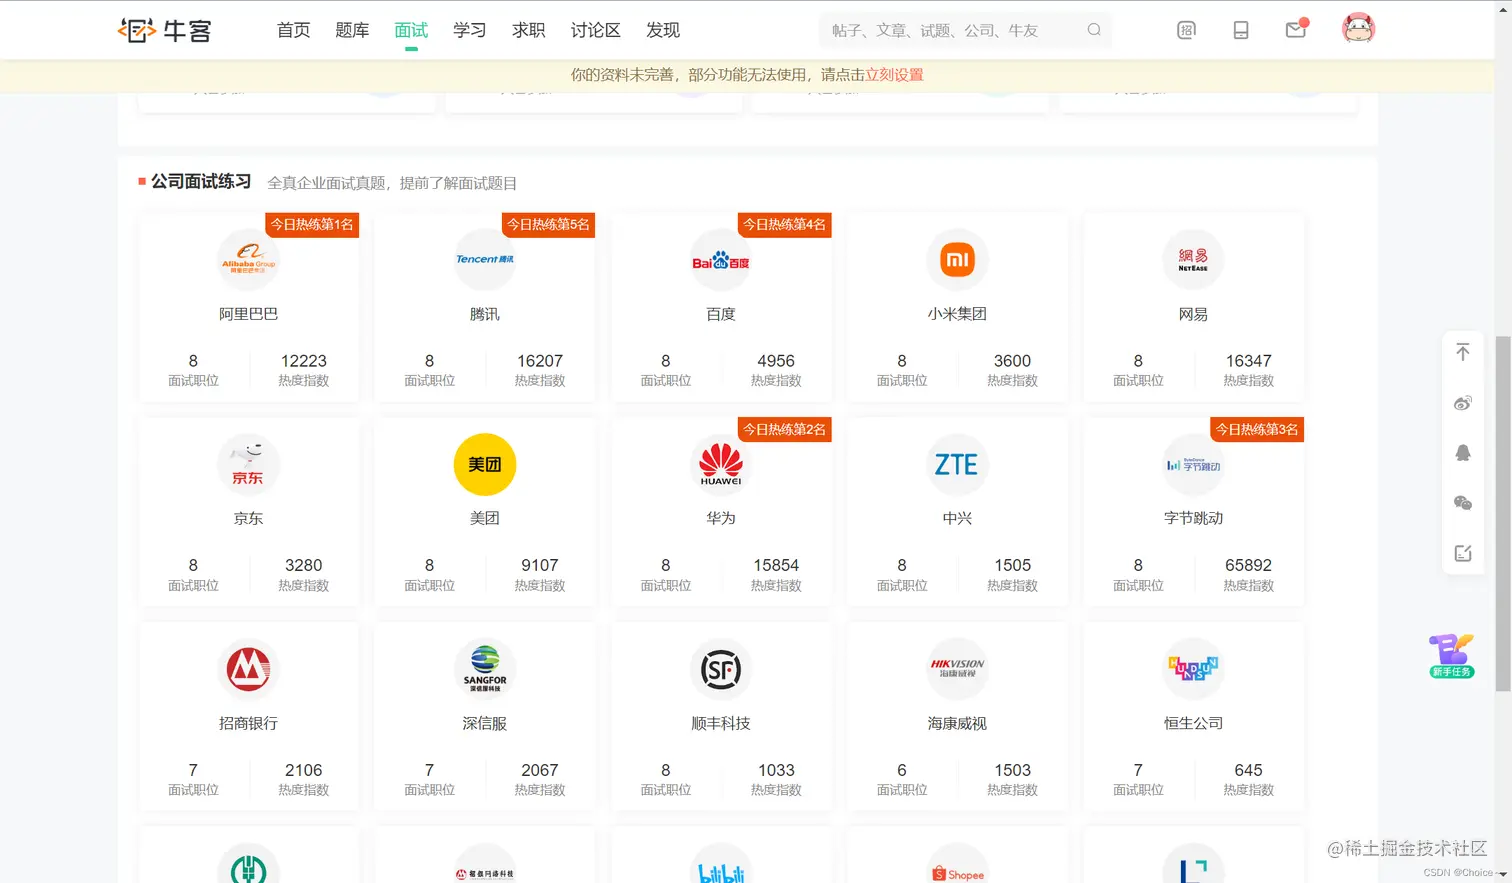The image size is (1512, 883).
Task: Click the 立刻设置 link in the banner
Action: 894,75
